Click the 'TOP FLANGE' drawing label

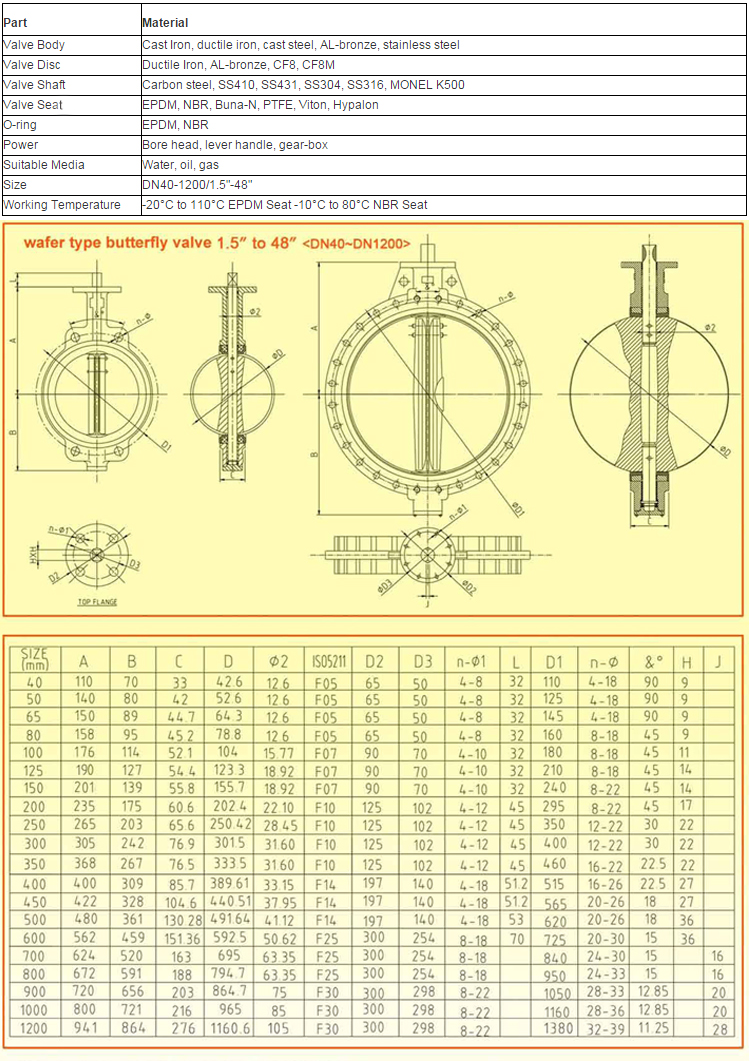coord(97,602)
